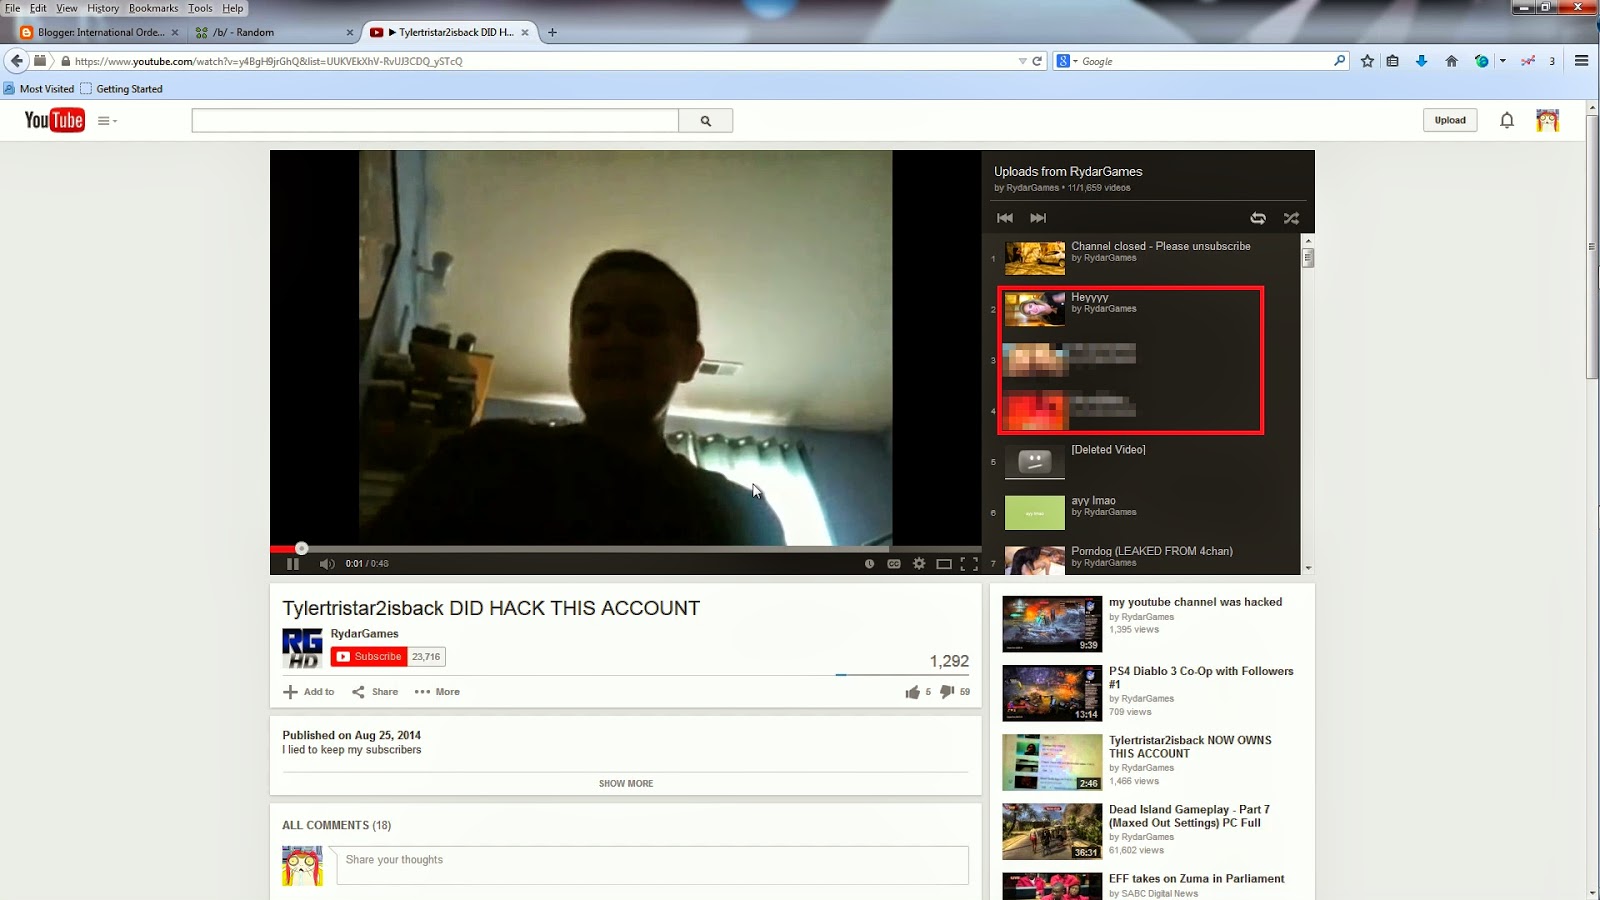
Task: Open the View menu
Action: pyautogui.click(x=67, y=8)
